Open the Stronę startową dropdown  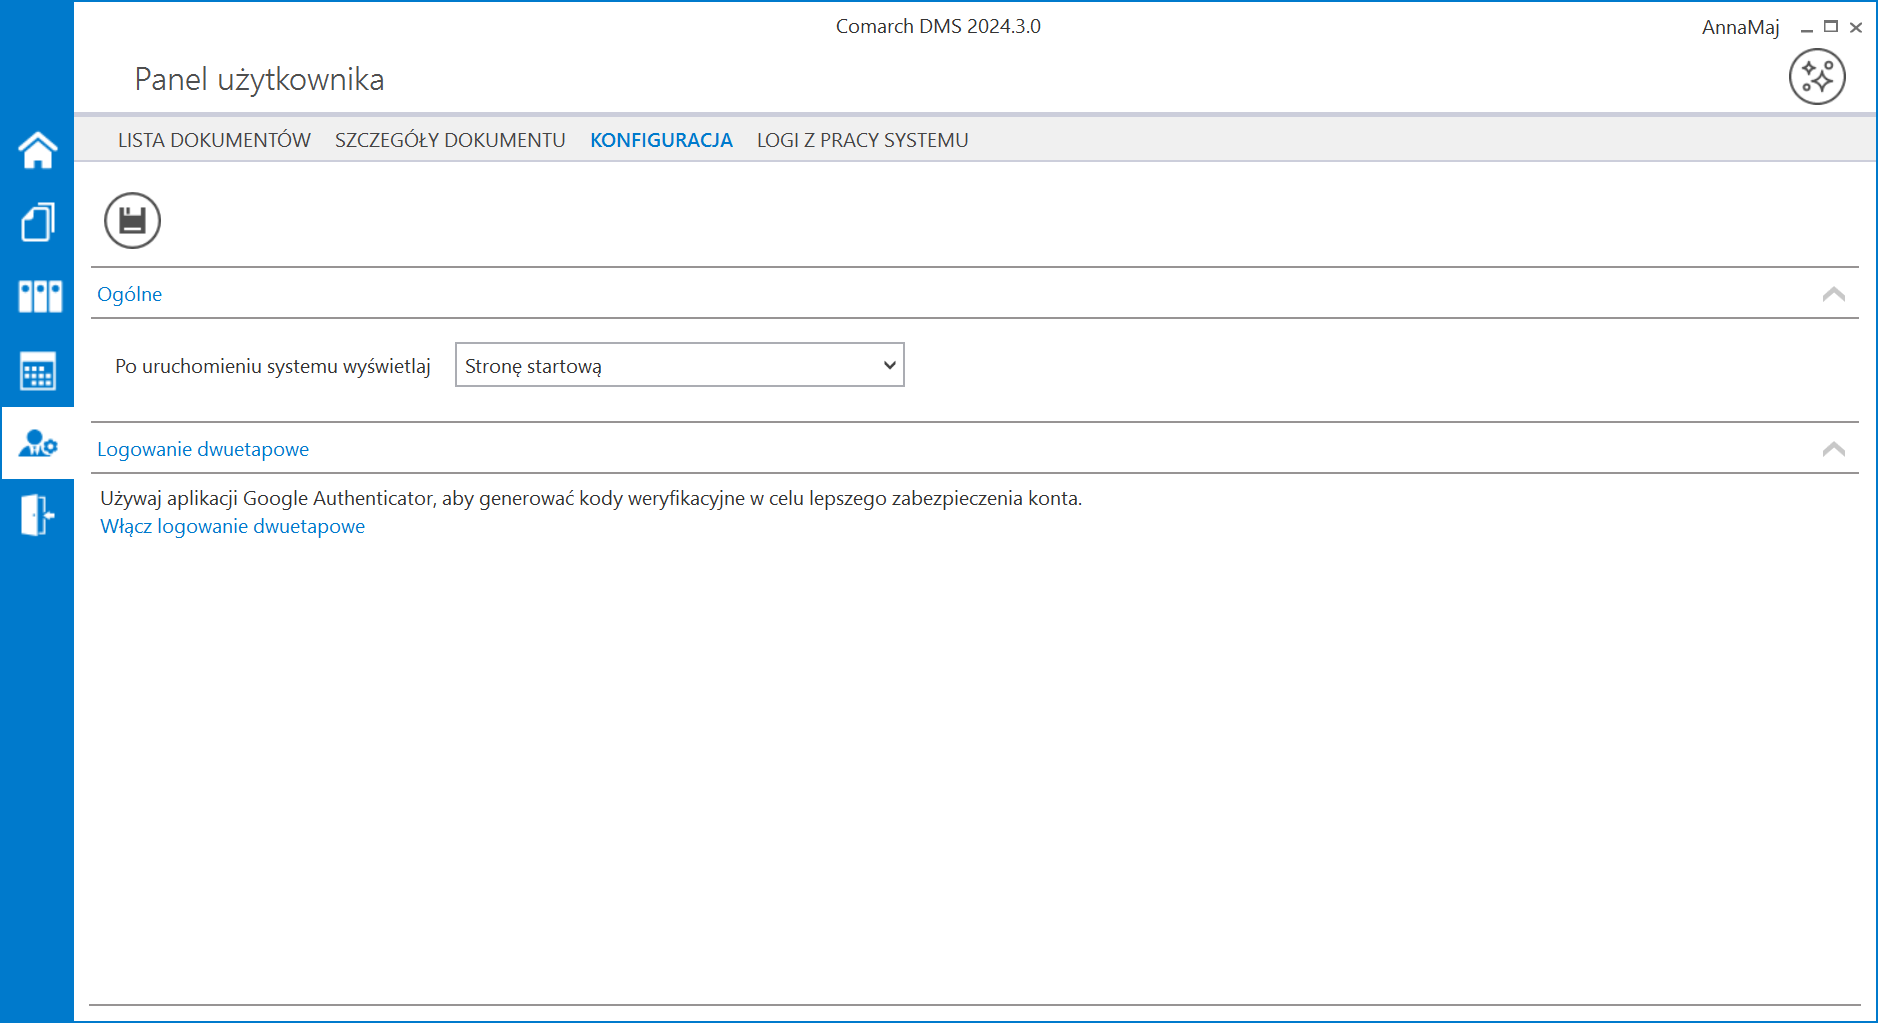(680, 365)
